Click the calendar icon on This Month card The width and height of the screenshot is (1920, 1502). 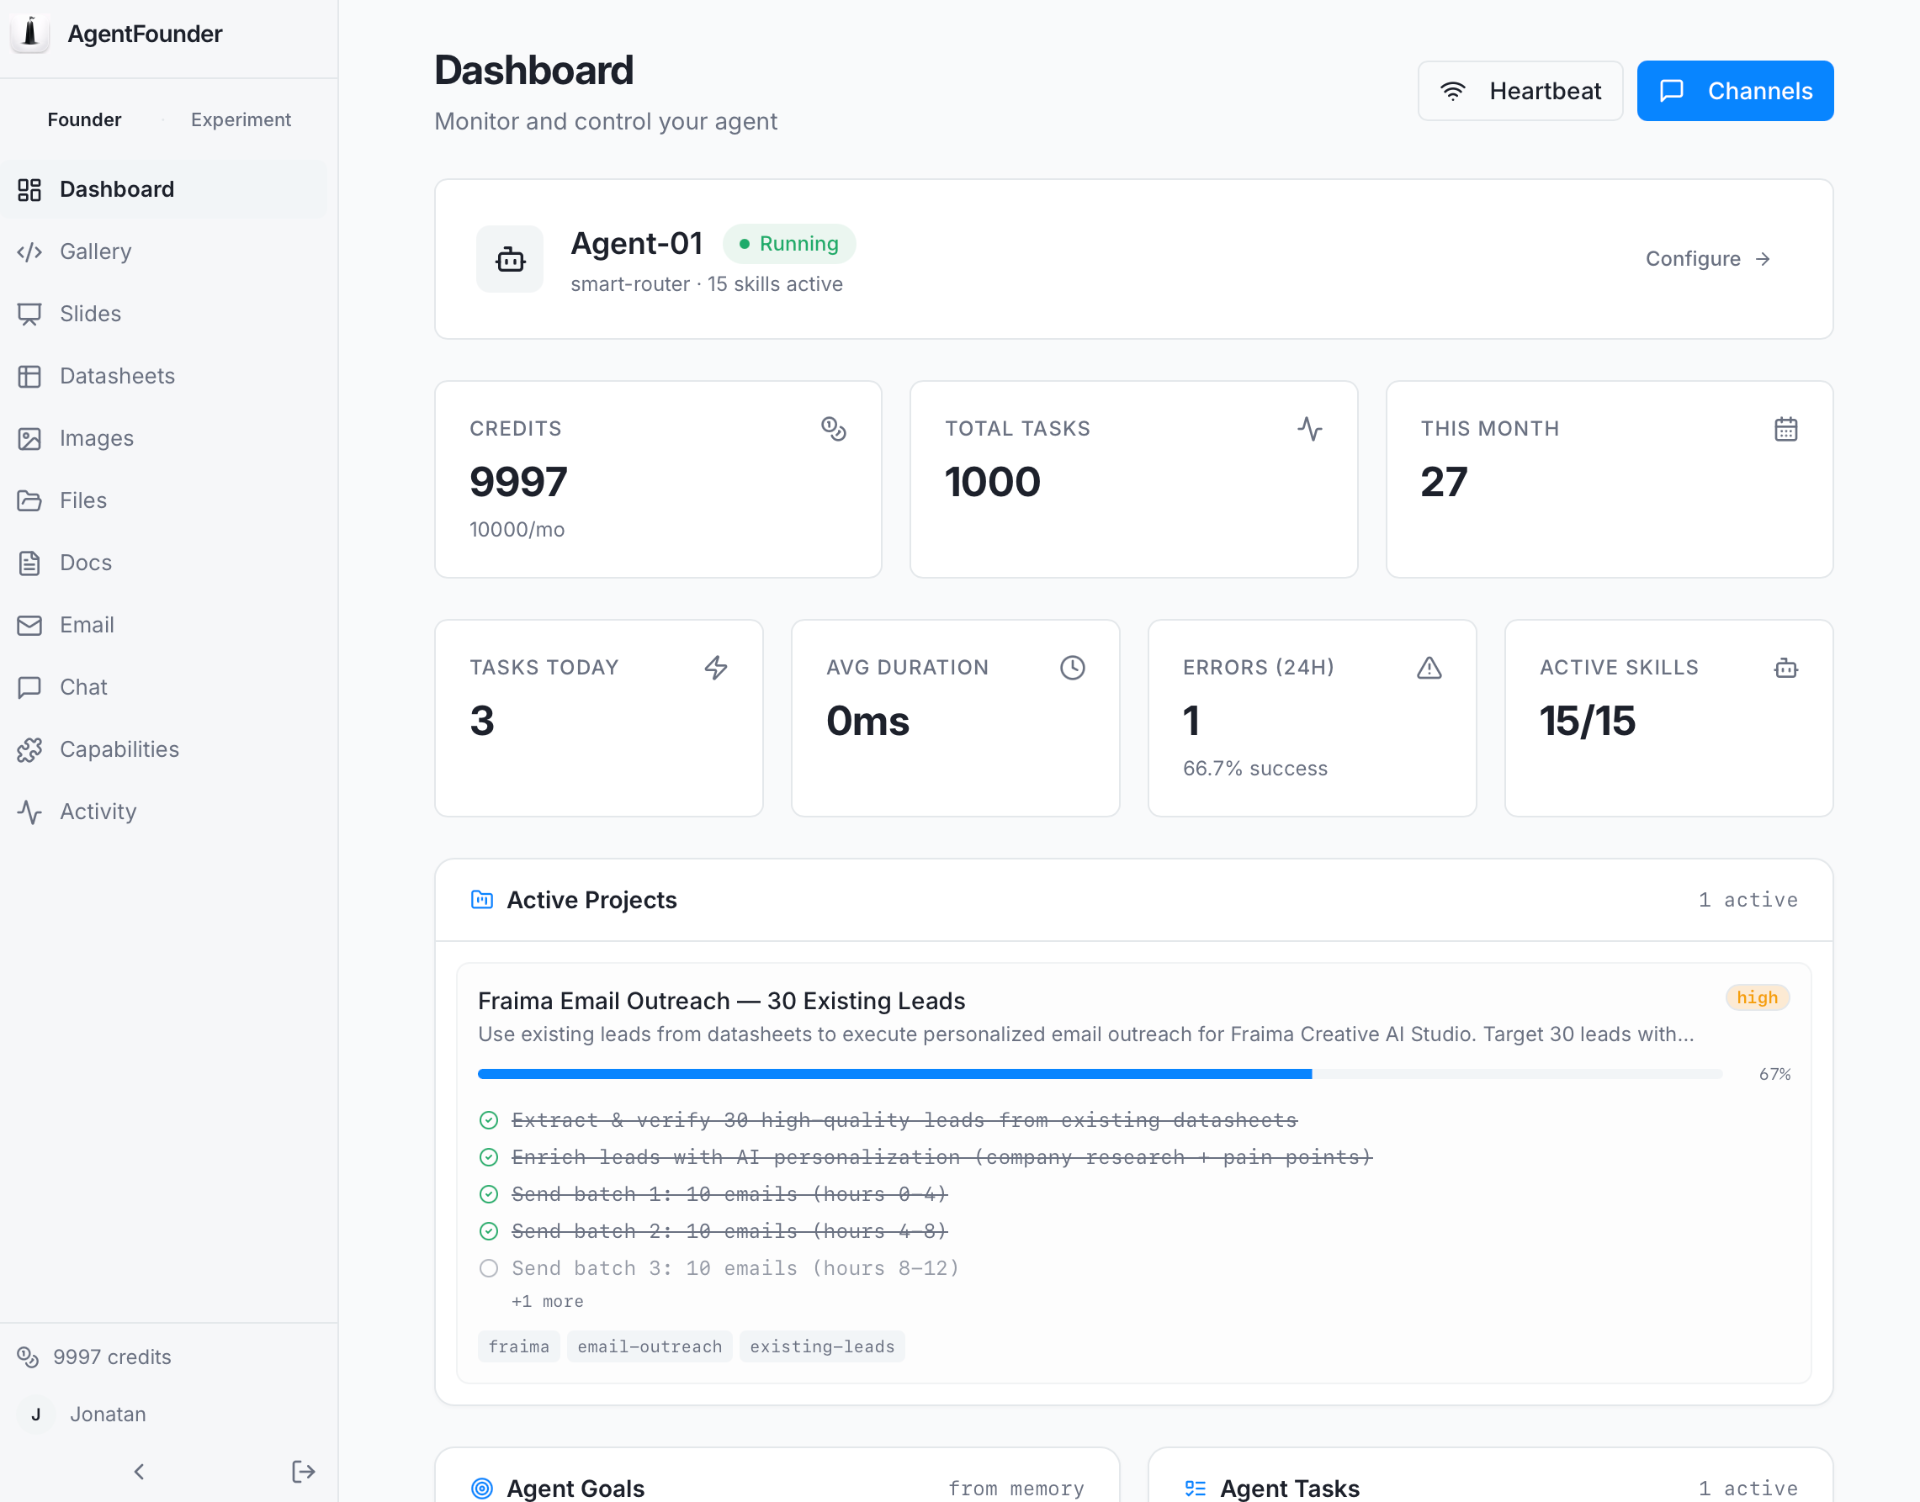1786,429
